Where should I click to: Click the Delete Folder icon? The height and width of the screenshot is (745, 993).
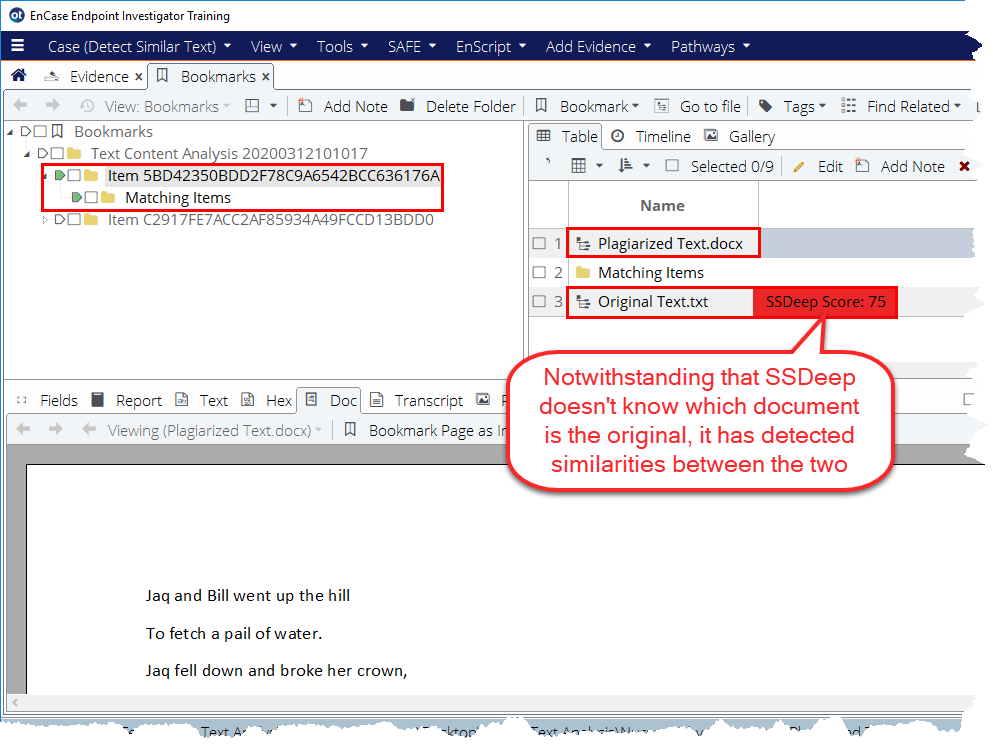407,105
